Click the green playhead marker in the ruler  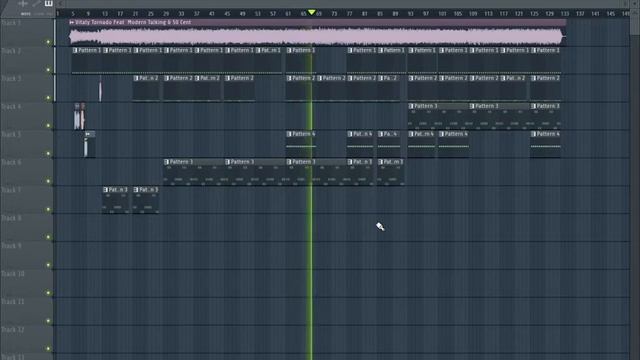tap(311, 13)
